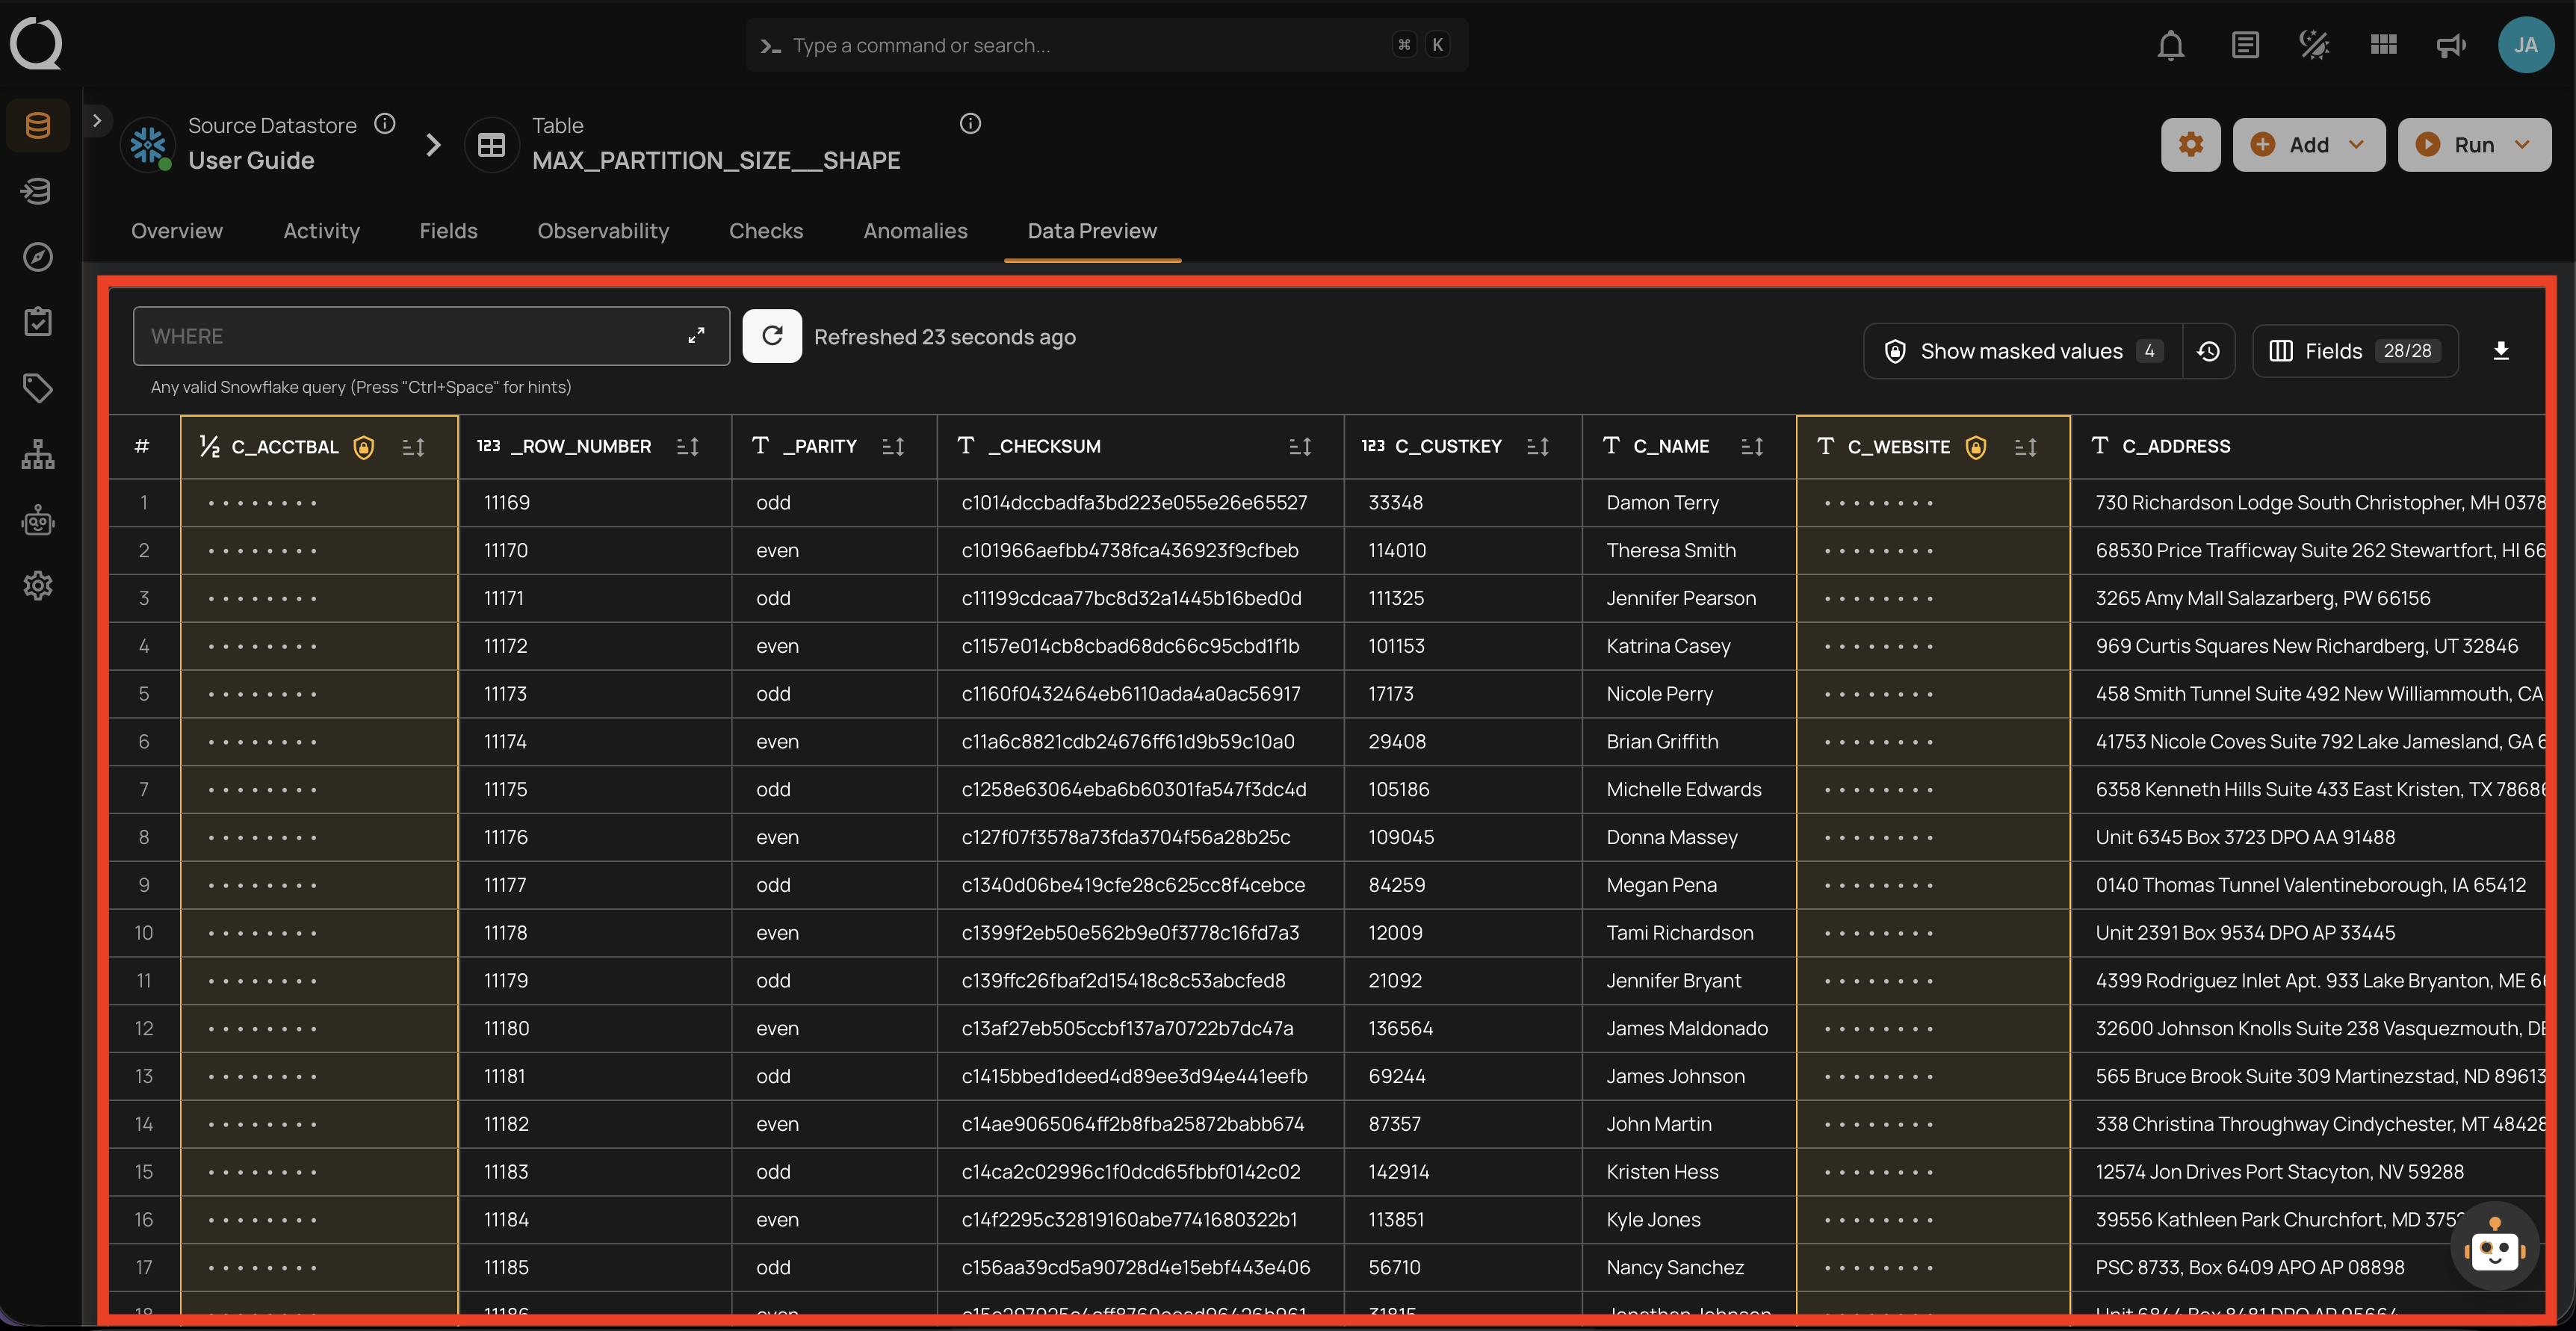
Task: Toggle sort on _ROW_NUMBER column
Action: tap(688, 447)
